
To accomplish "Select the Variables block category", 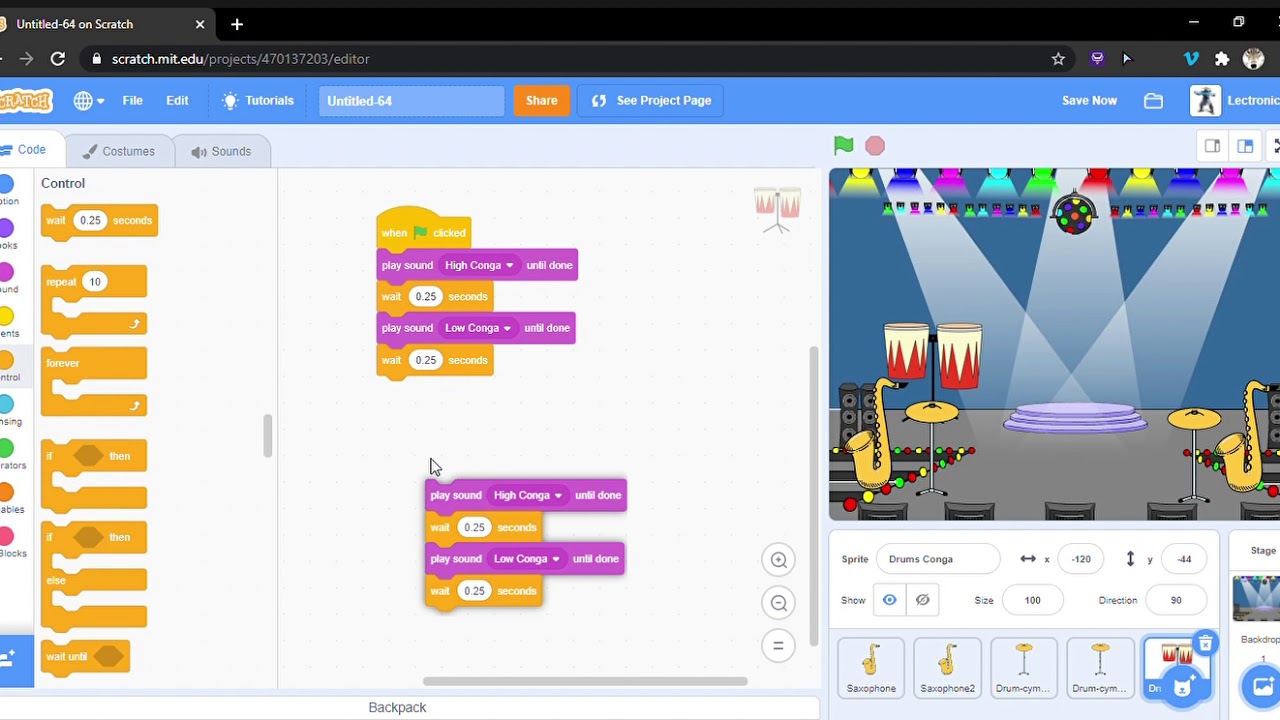I will coord(8,498).
